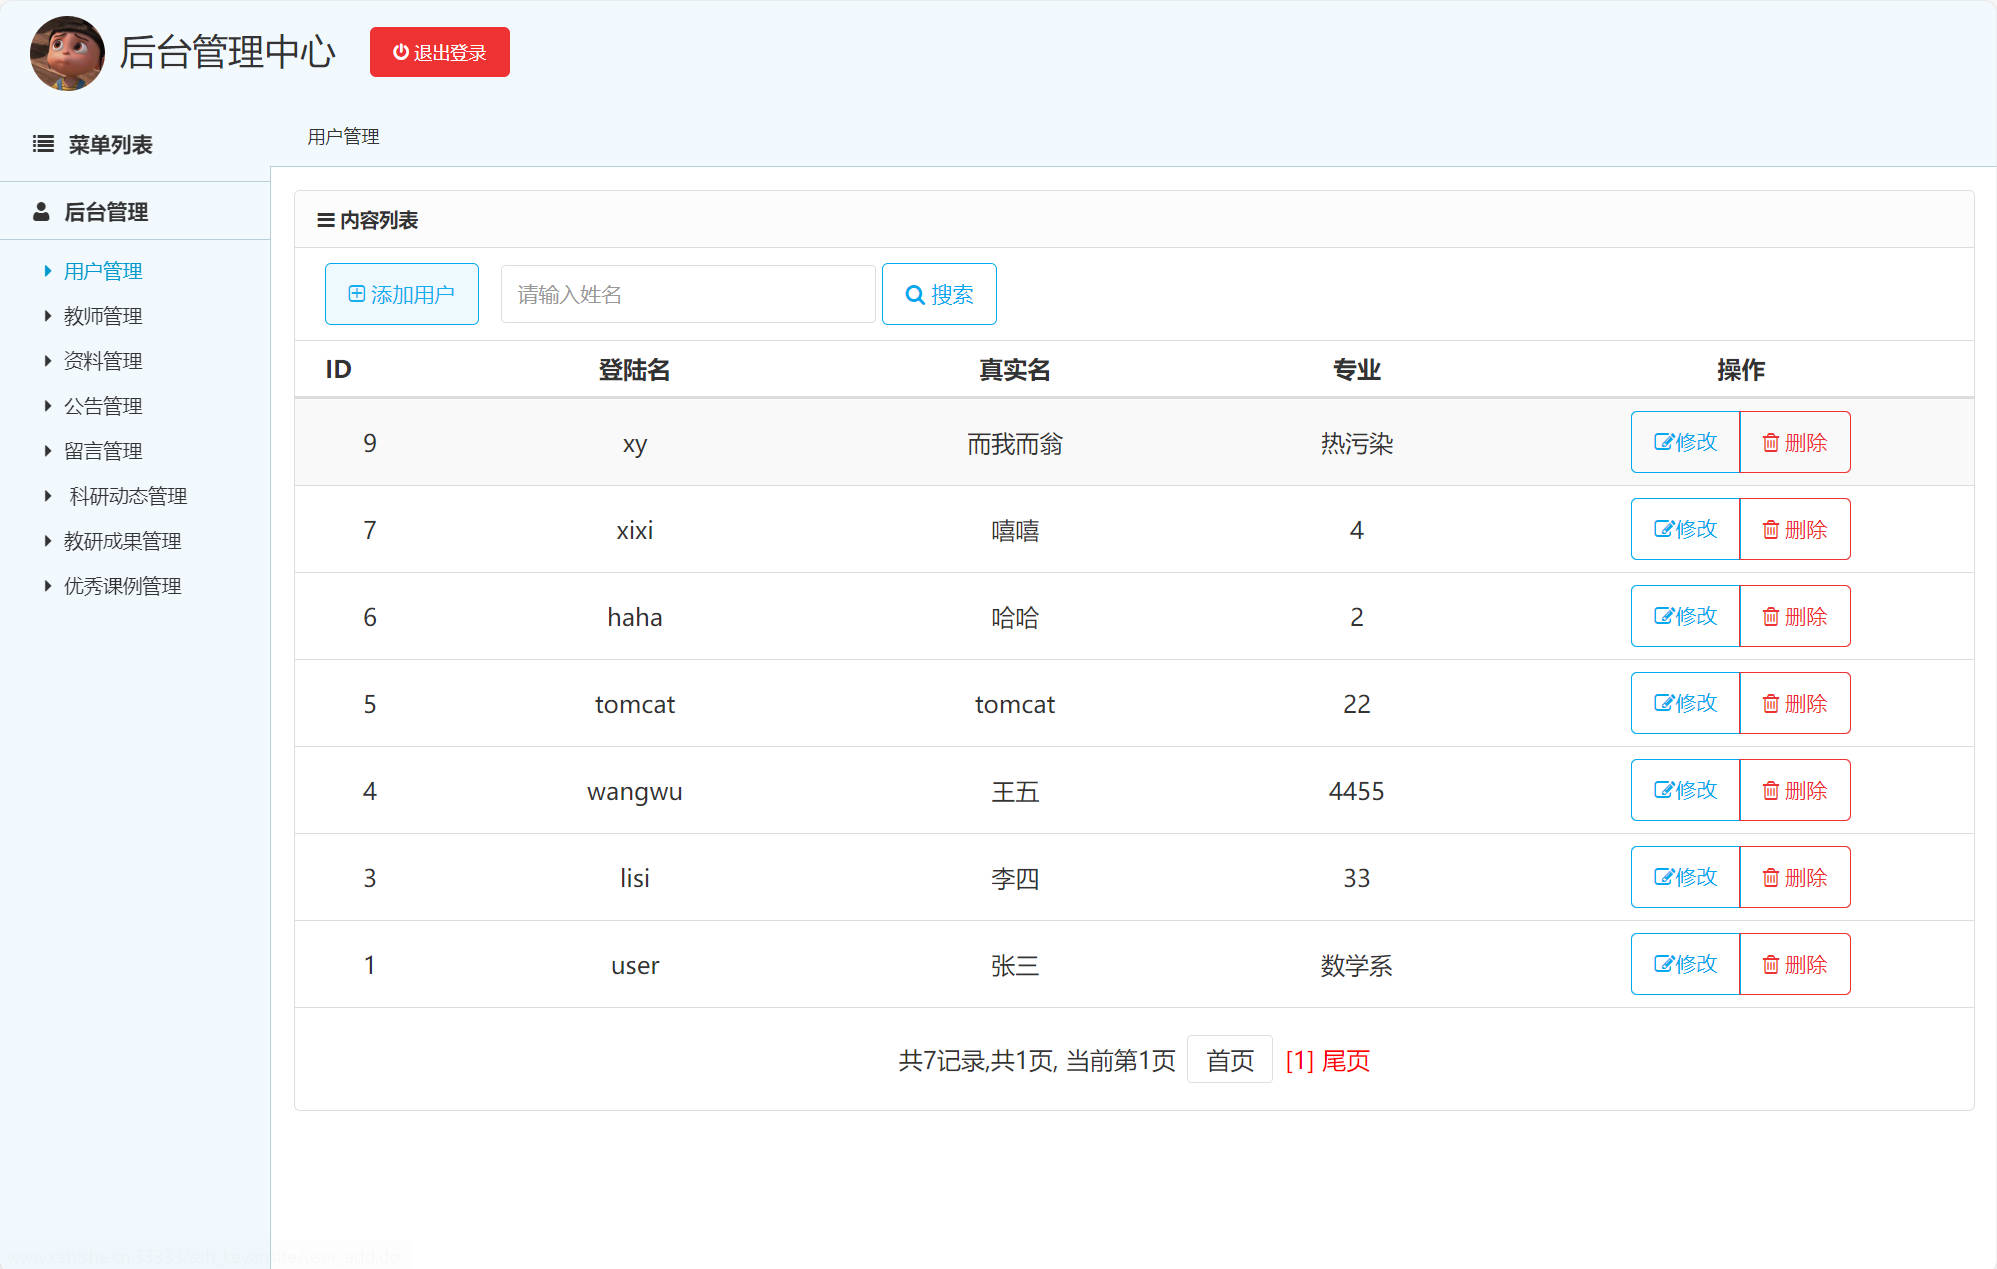
Task: Open 优秀课例管理 in the sidebar
Action: pyautogui.click(x=123, y=586)
